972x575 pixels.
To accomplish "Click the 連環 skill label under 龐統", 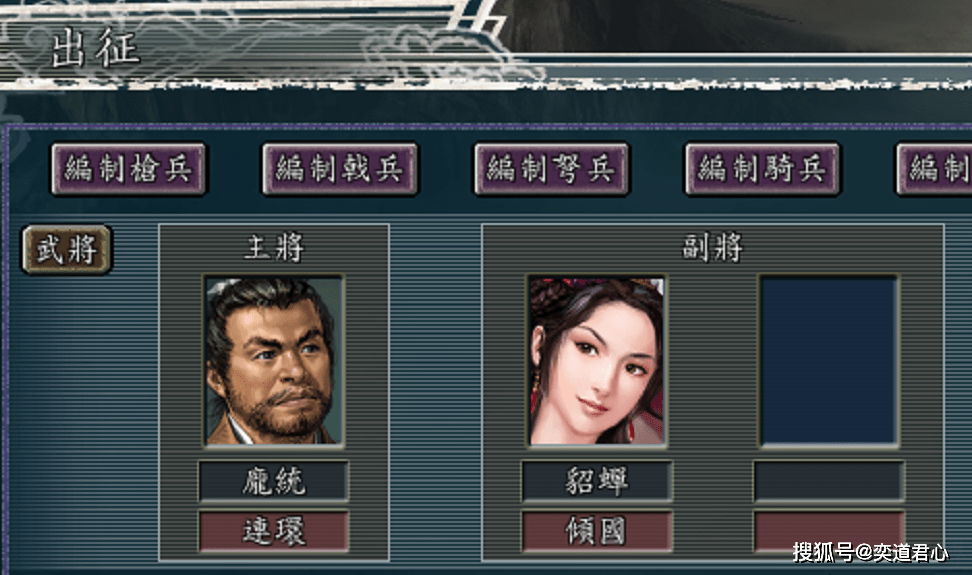I will 273,530.
